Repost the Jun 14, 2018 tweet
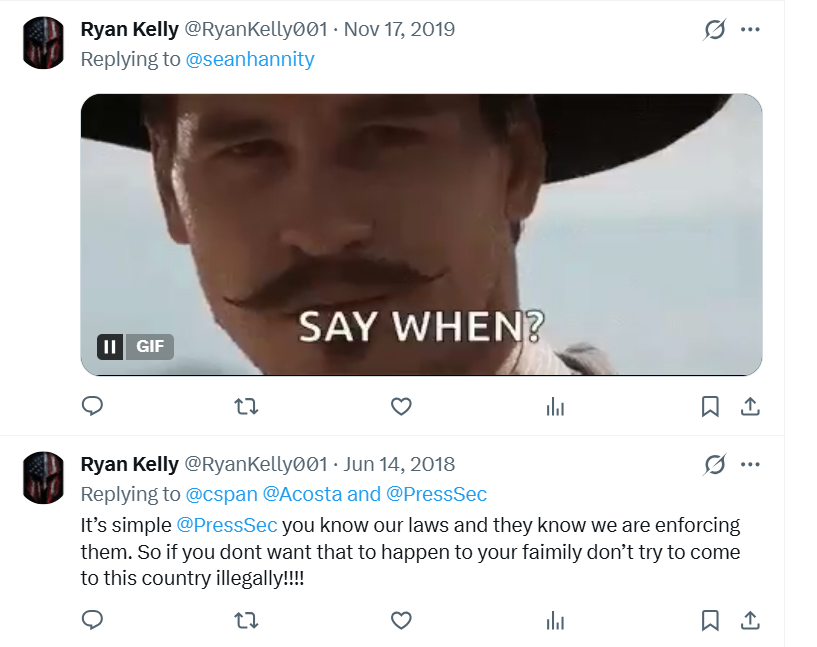 245,621
